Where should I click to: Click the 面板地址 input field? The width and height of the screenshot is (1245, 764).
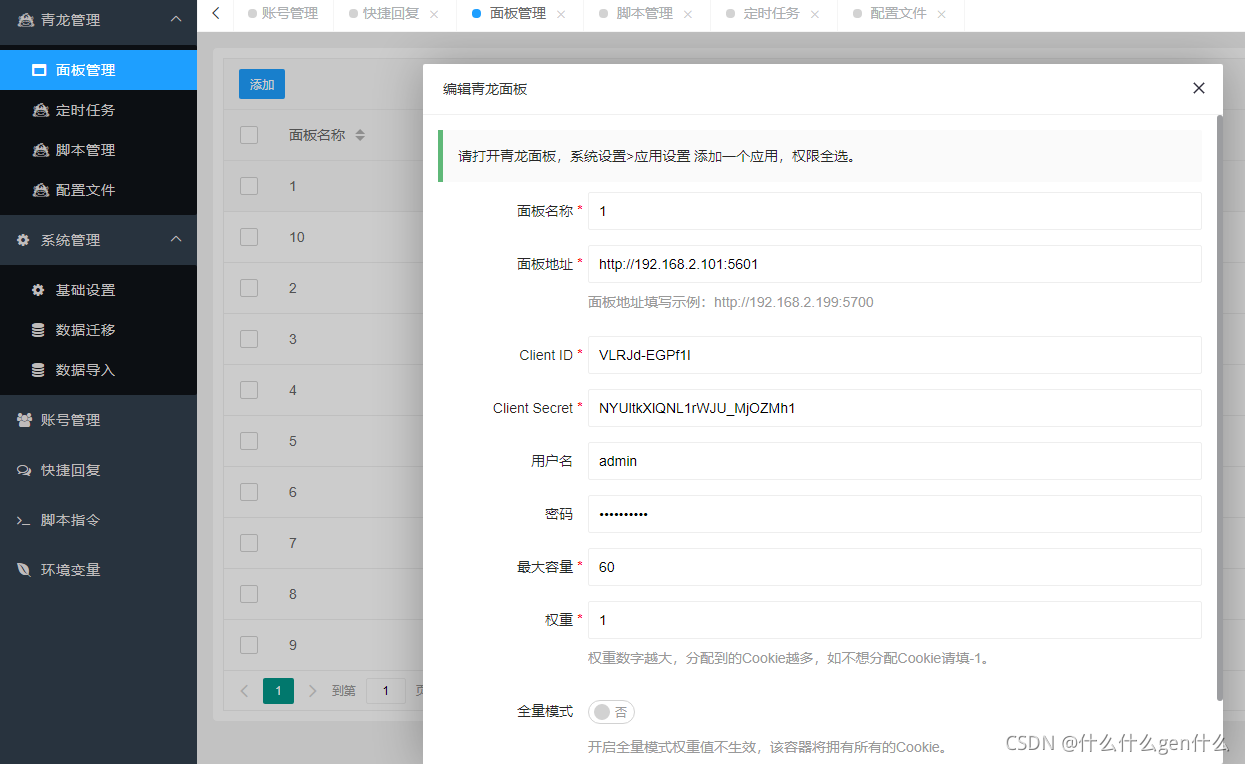click(894, 264)
